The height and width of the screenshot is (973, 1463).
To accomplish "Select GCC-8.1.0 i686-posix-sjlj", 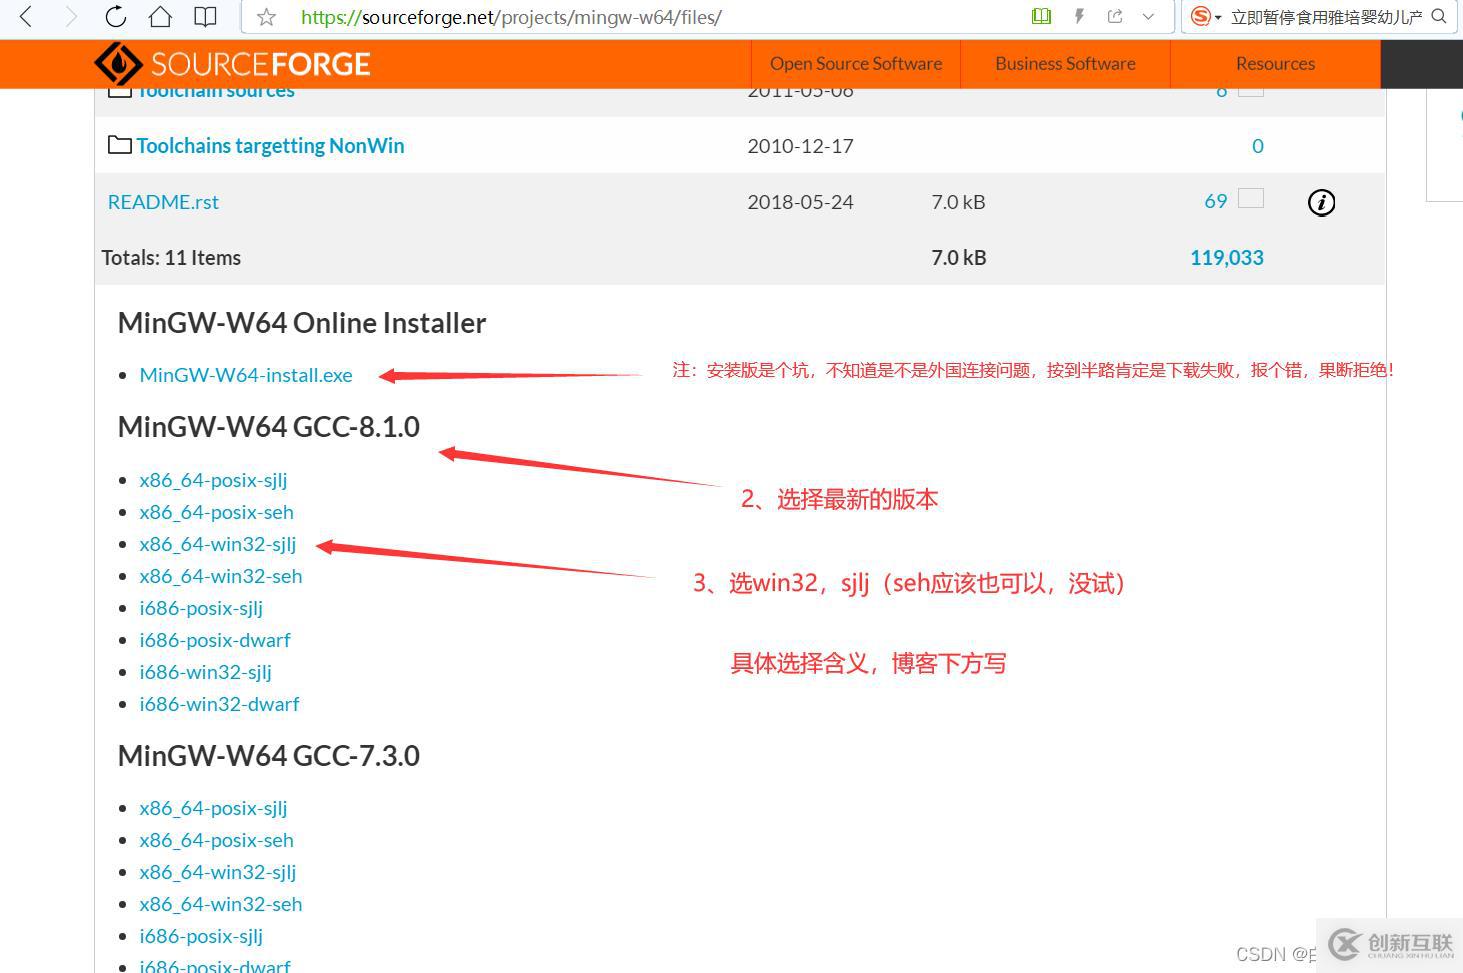I will point(201,608).
